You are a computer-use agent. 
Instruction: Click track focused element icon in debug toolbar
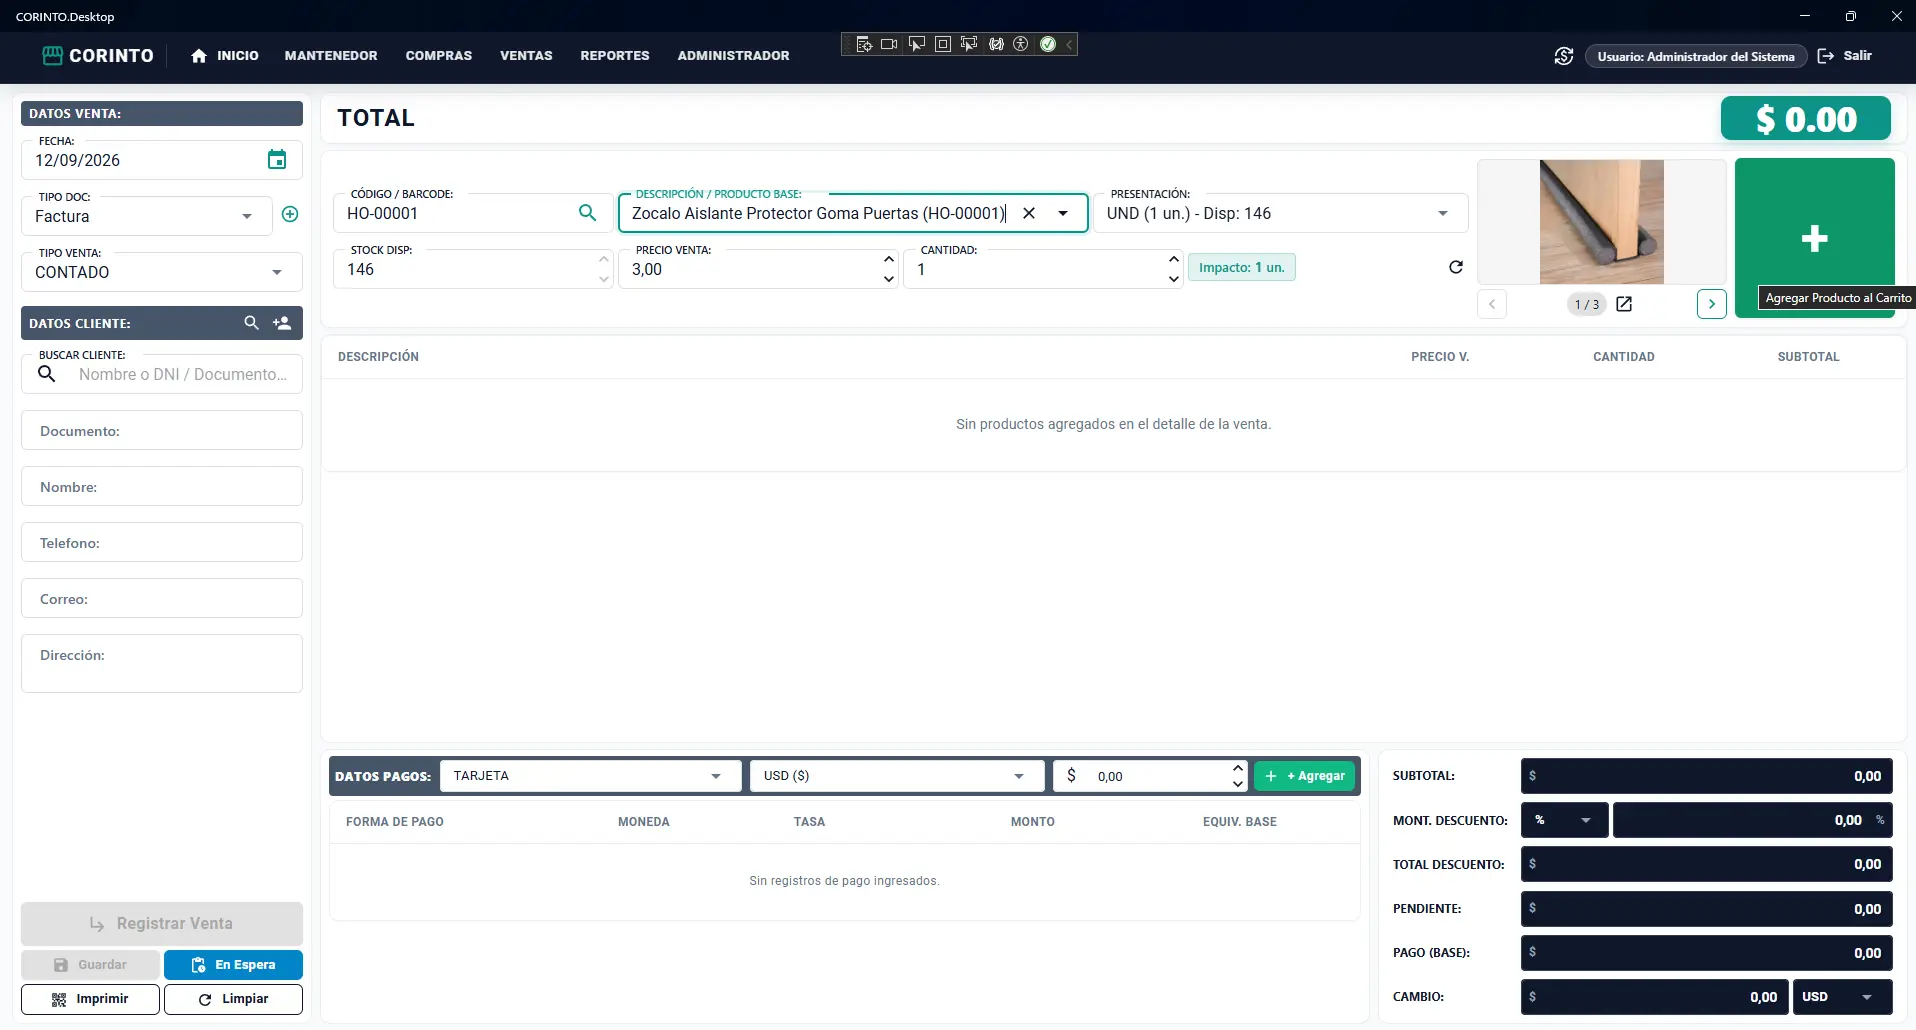(x=968, y=44)
